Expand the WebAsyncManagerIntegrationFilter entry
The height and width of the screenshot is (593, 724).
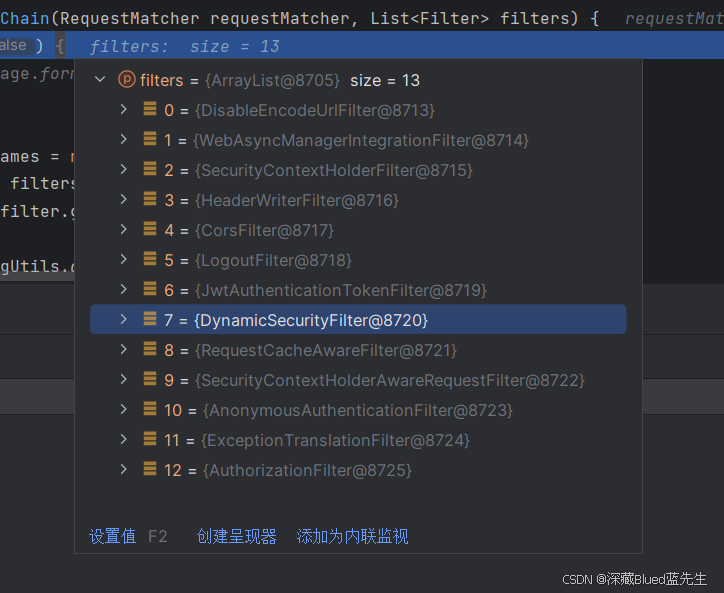coord(123,139)
